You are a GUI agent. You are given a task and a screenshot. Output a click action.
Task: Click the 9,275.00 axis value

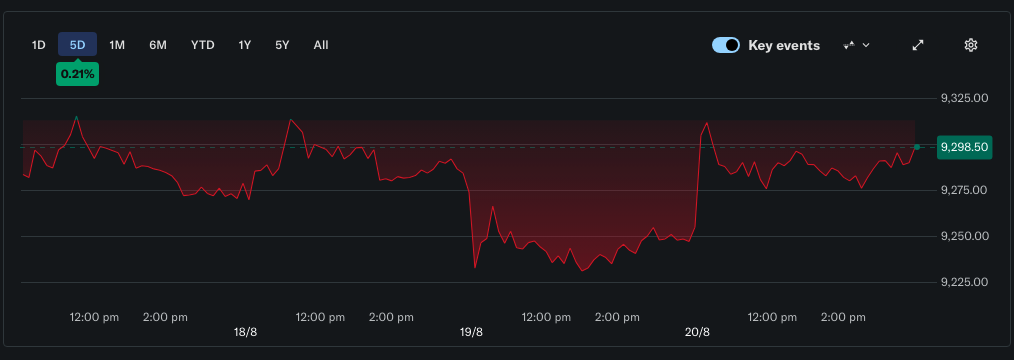[x=965, y=190]
